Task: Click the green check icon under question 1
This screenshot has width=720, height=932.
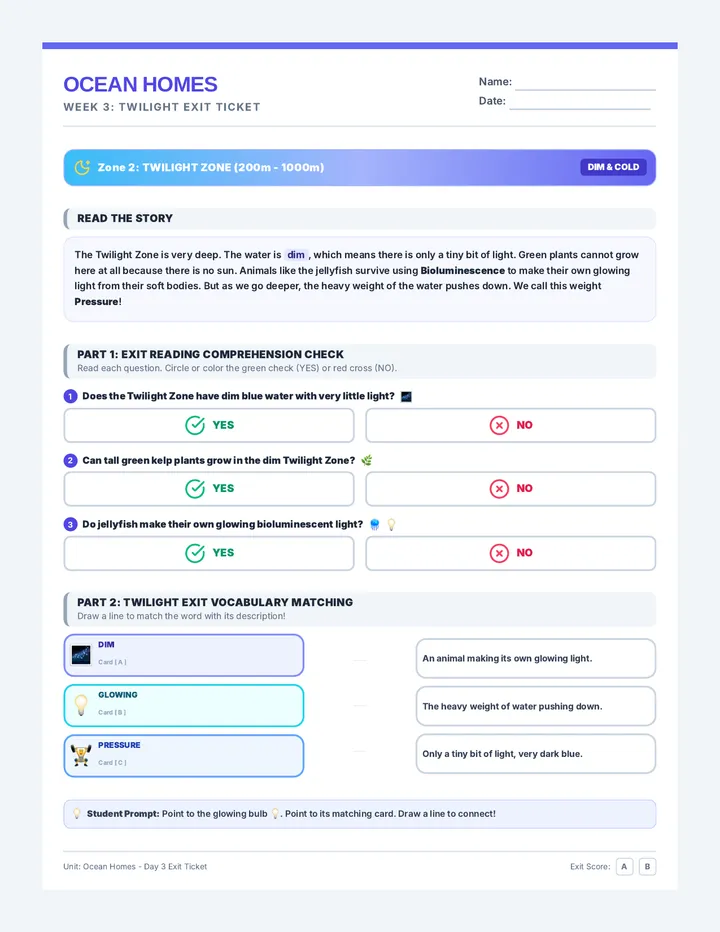Action: [x=195, y=425]
